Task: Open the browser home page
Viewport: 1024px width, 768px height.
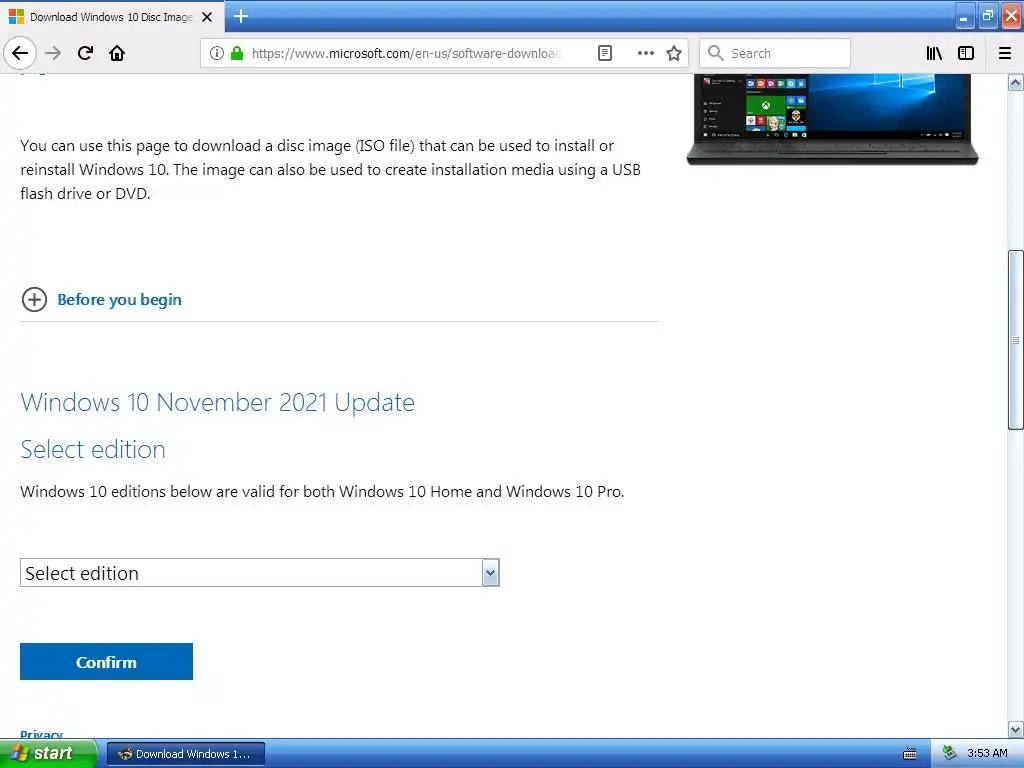Action: tap(117, 53)
